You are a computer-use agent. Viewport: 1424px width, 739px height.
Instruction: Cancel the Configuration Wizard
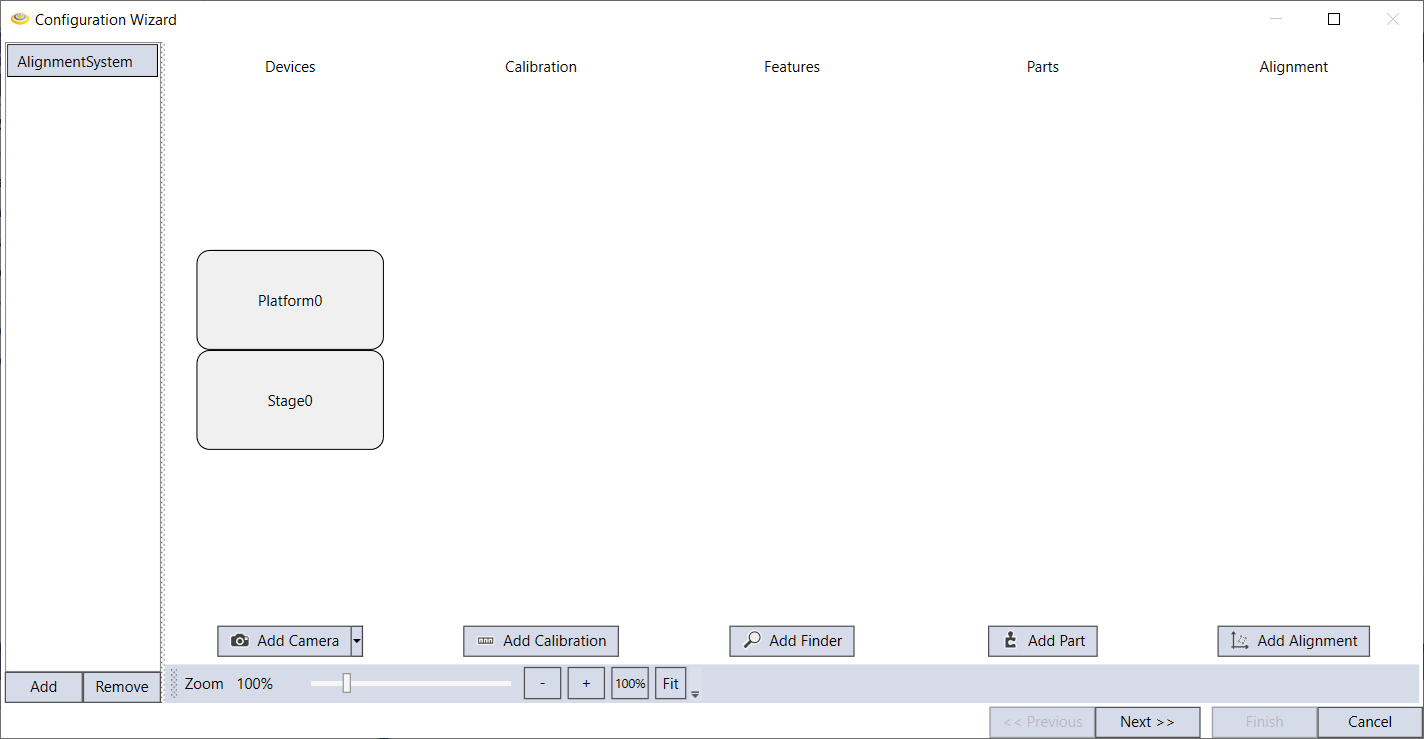[1369, 722]
